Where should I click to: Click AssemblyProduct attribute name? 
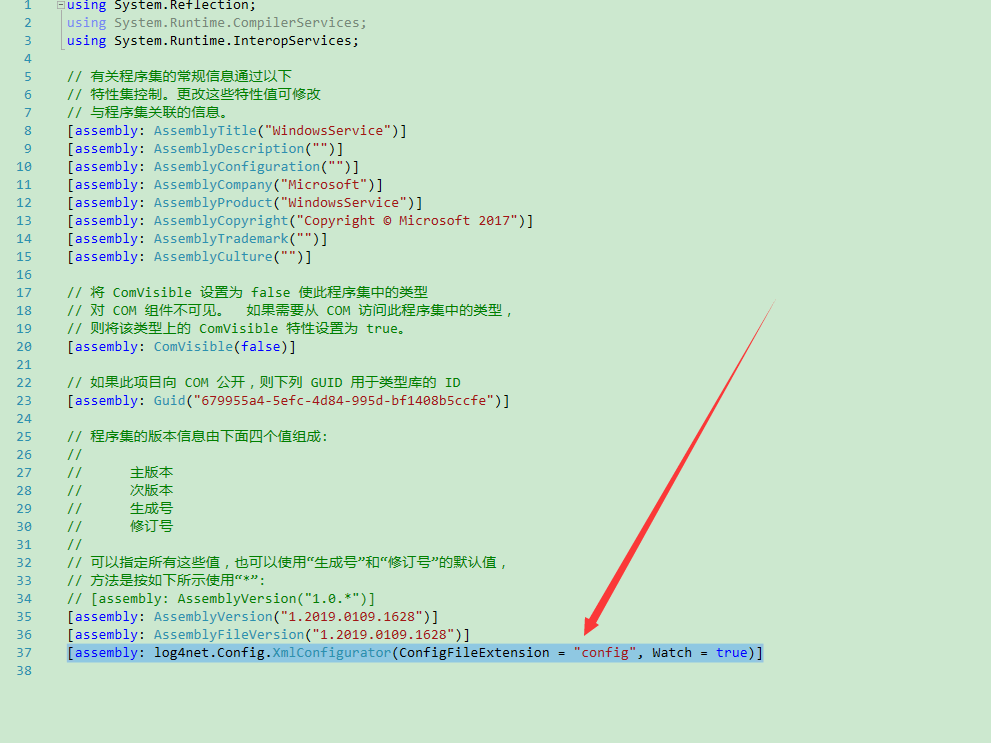(213, 203)
